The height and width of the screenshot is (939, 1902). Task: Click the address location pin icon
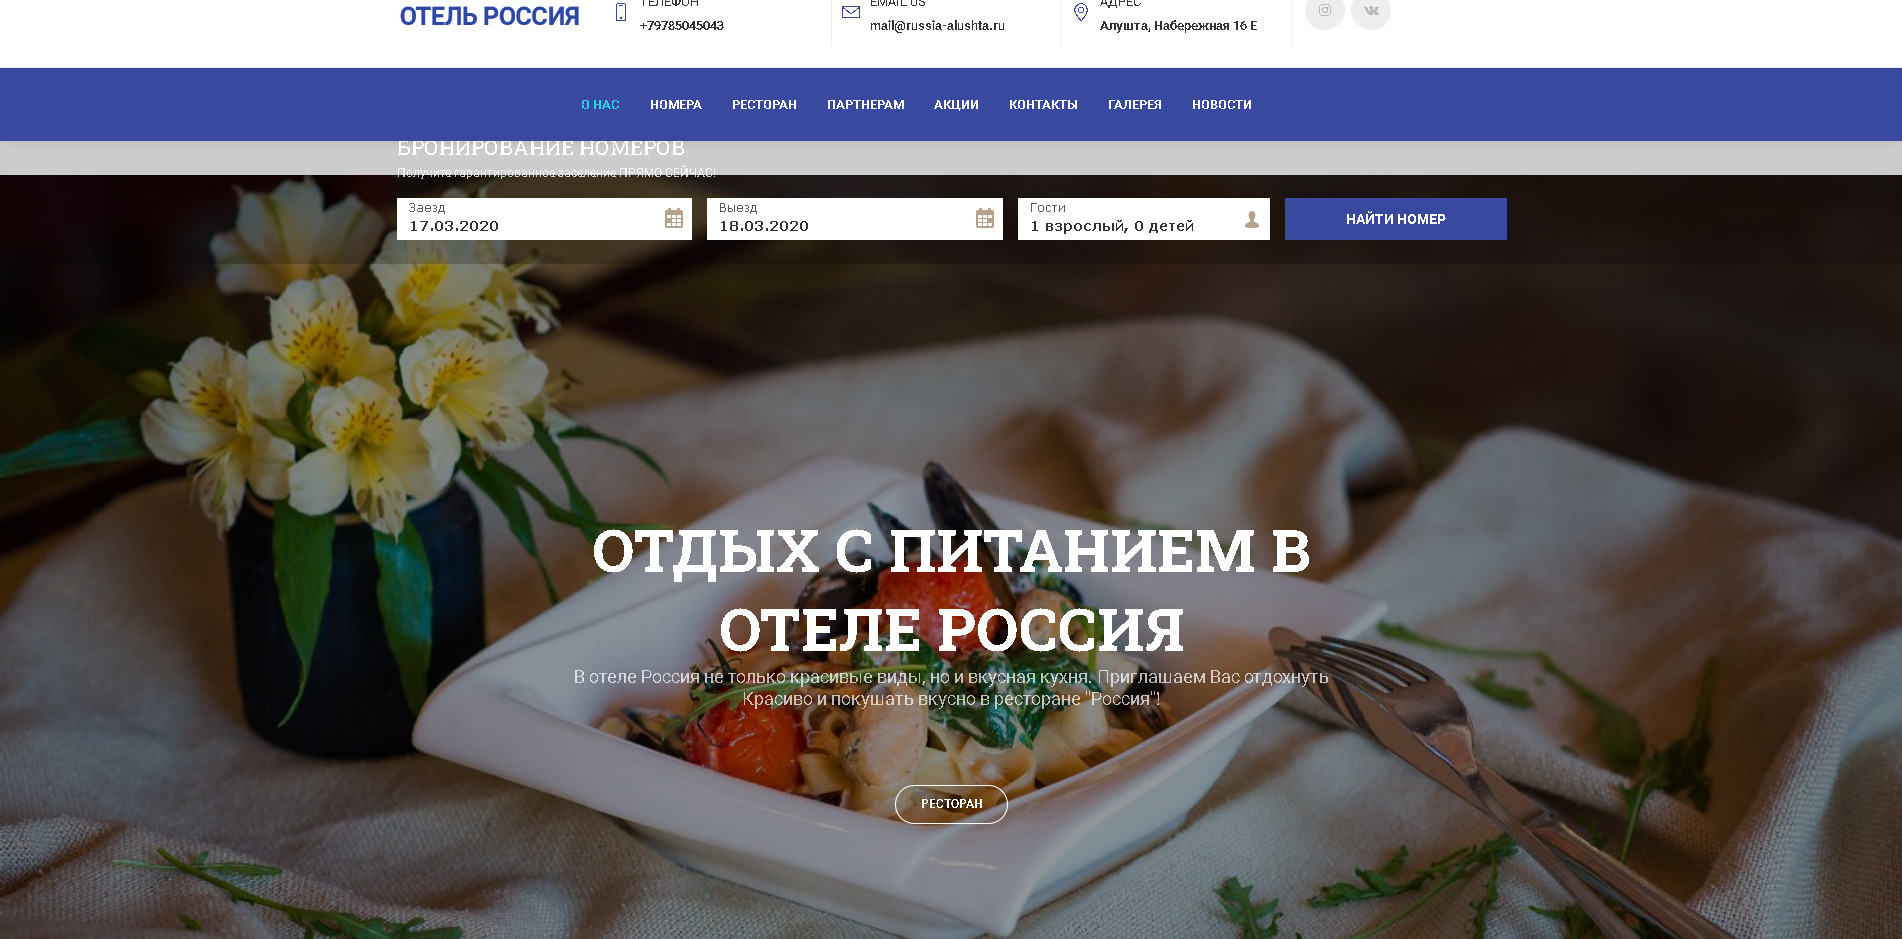tap(1081, 12)
